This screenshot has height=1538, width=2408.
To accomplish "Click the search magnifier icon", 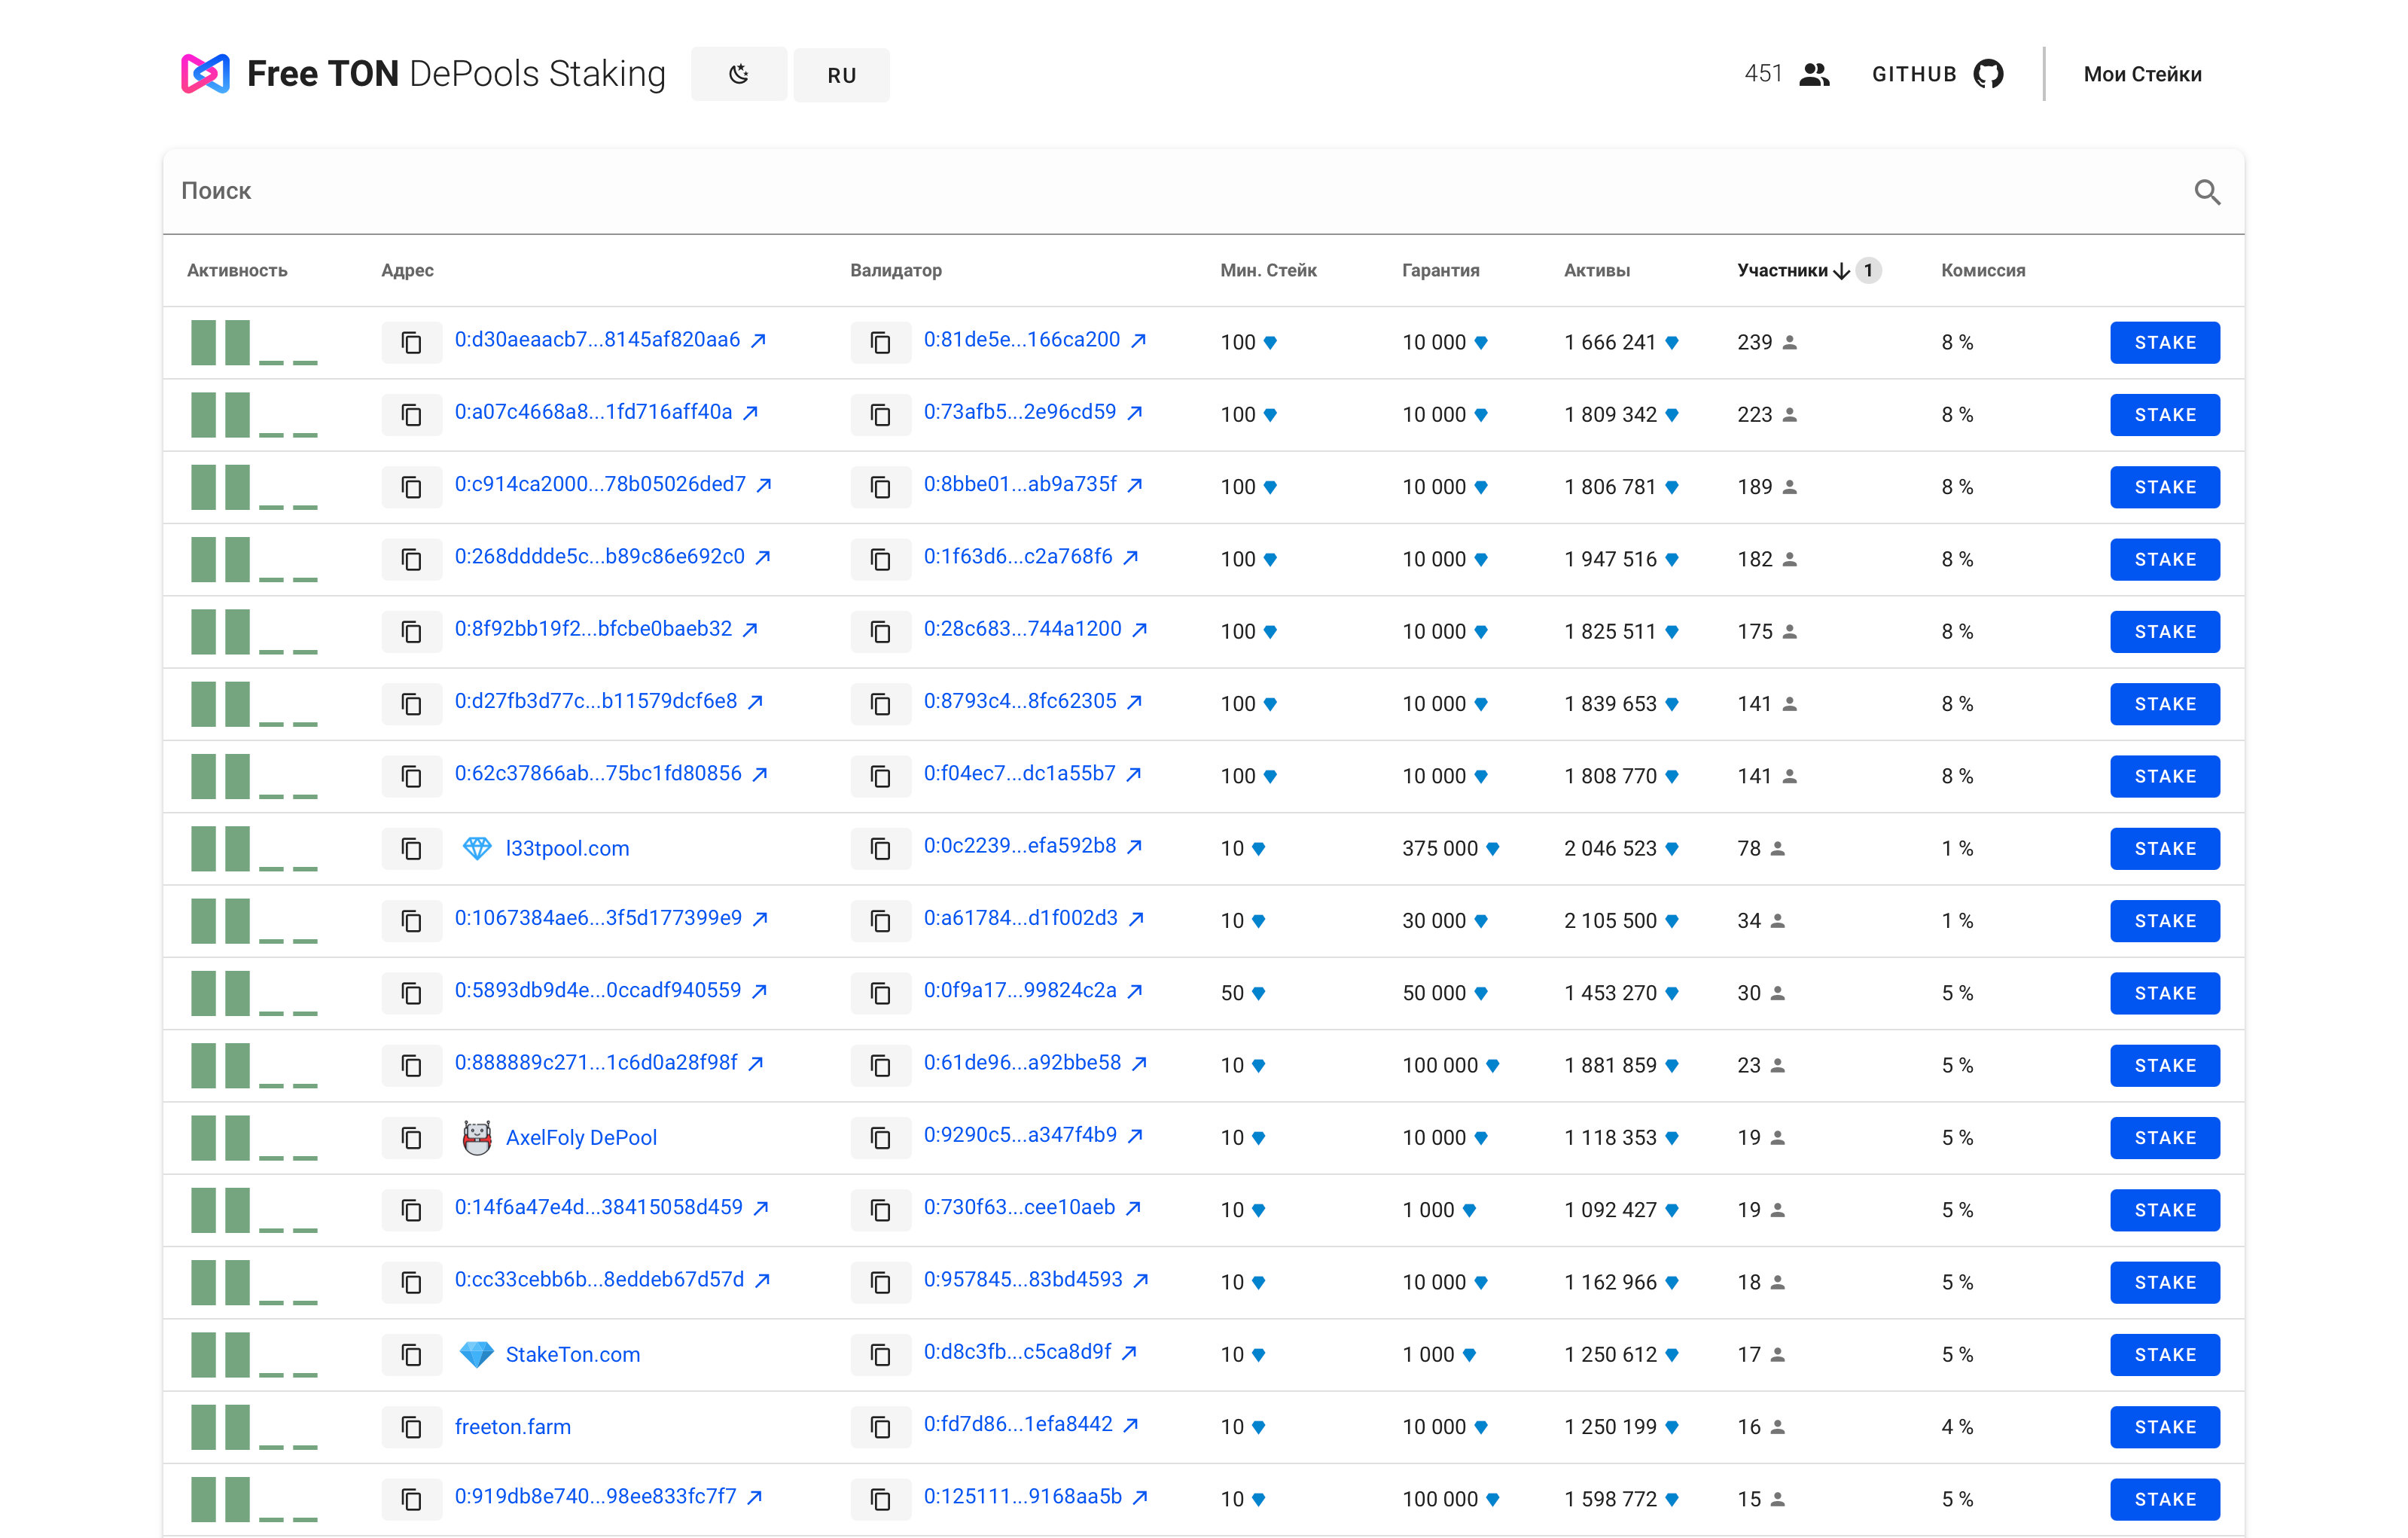I will click(2207, 191).
